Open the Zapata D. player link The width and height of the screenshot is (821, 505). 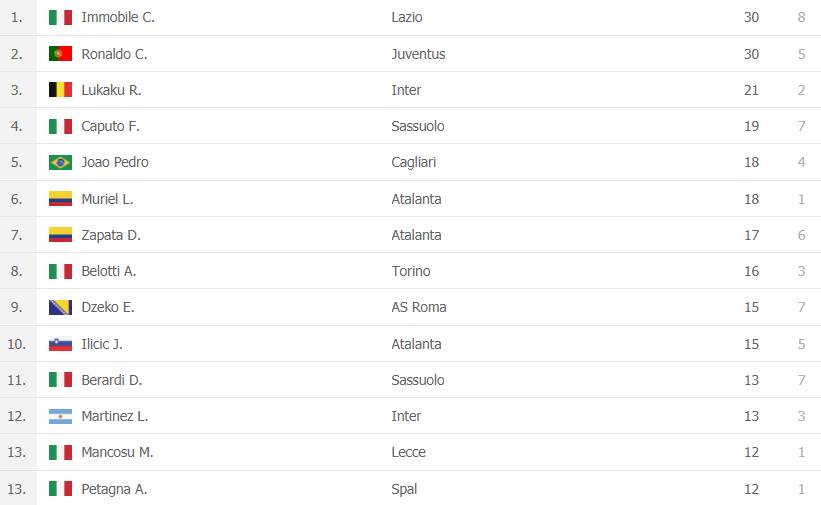click(x=110, y=235)
